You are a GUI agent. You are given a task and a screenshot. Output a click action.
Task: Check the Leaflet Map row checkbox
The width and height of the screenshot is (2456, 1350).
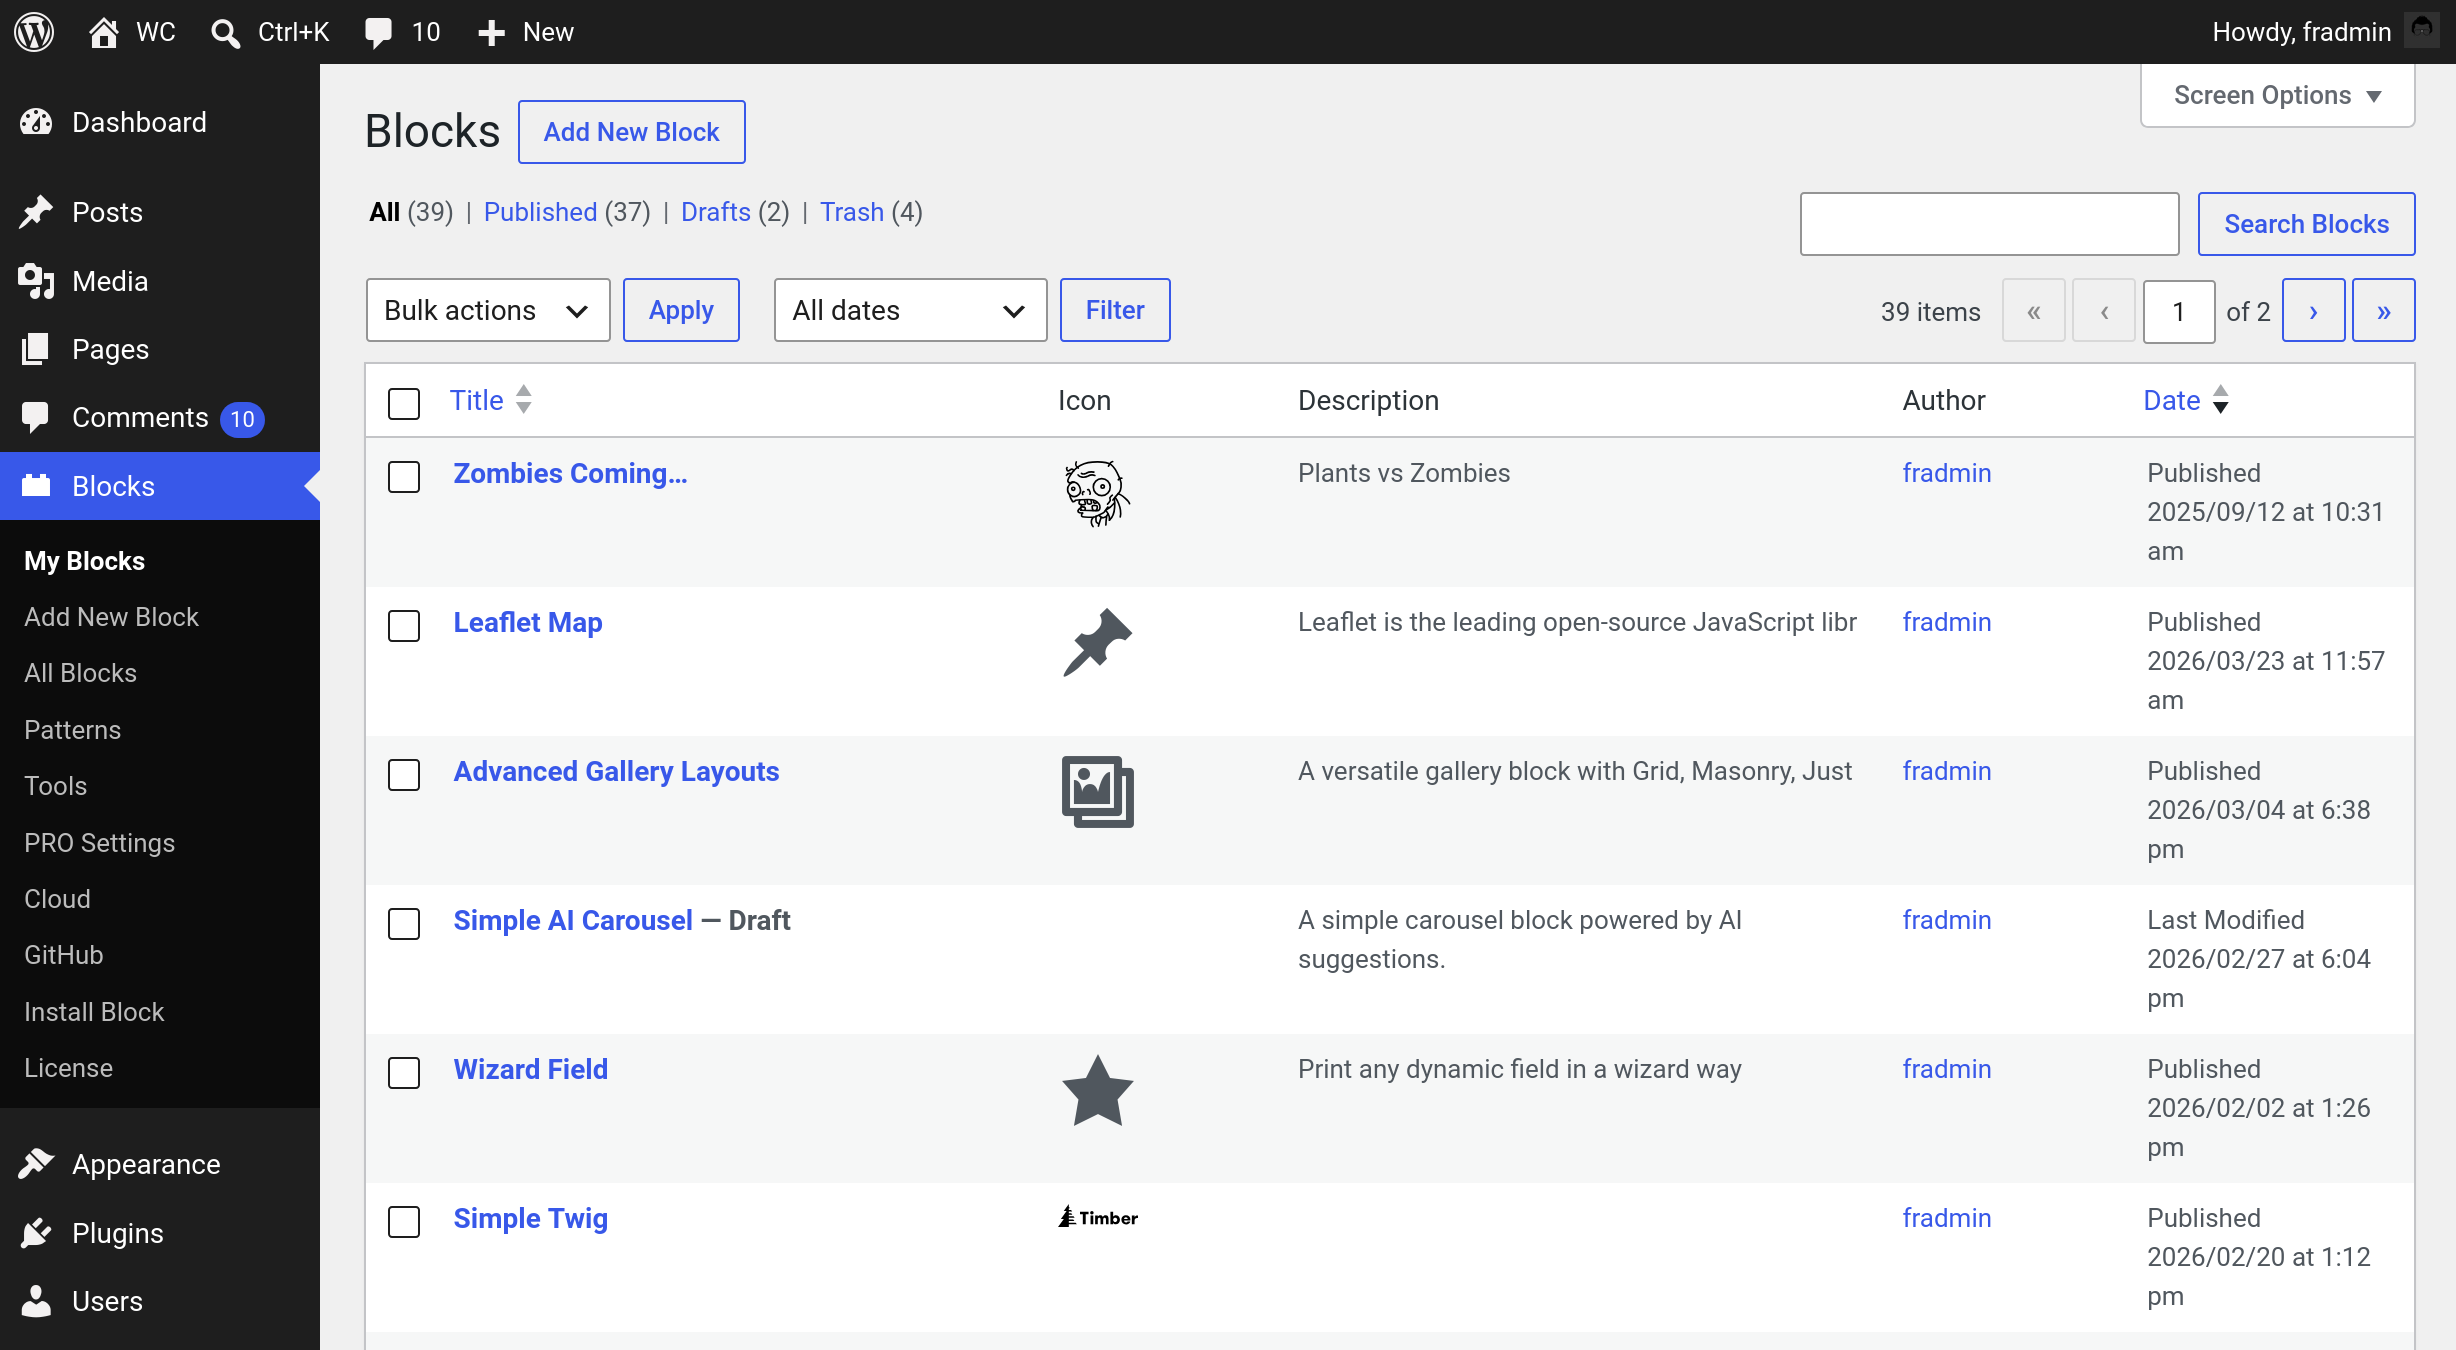click(404, 626)
